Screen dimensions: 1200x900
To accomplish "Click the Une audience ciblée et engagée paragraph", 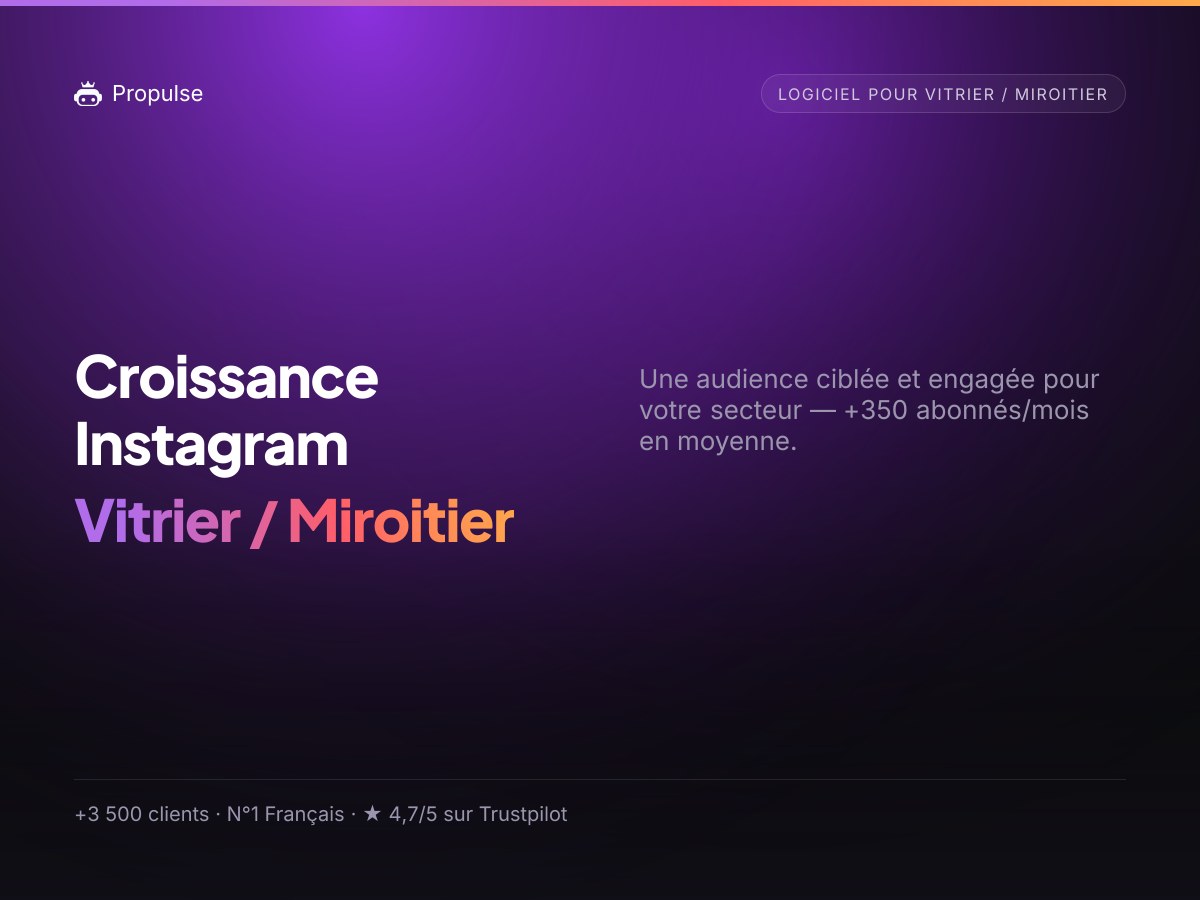I will click(x=869, y=410).
